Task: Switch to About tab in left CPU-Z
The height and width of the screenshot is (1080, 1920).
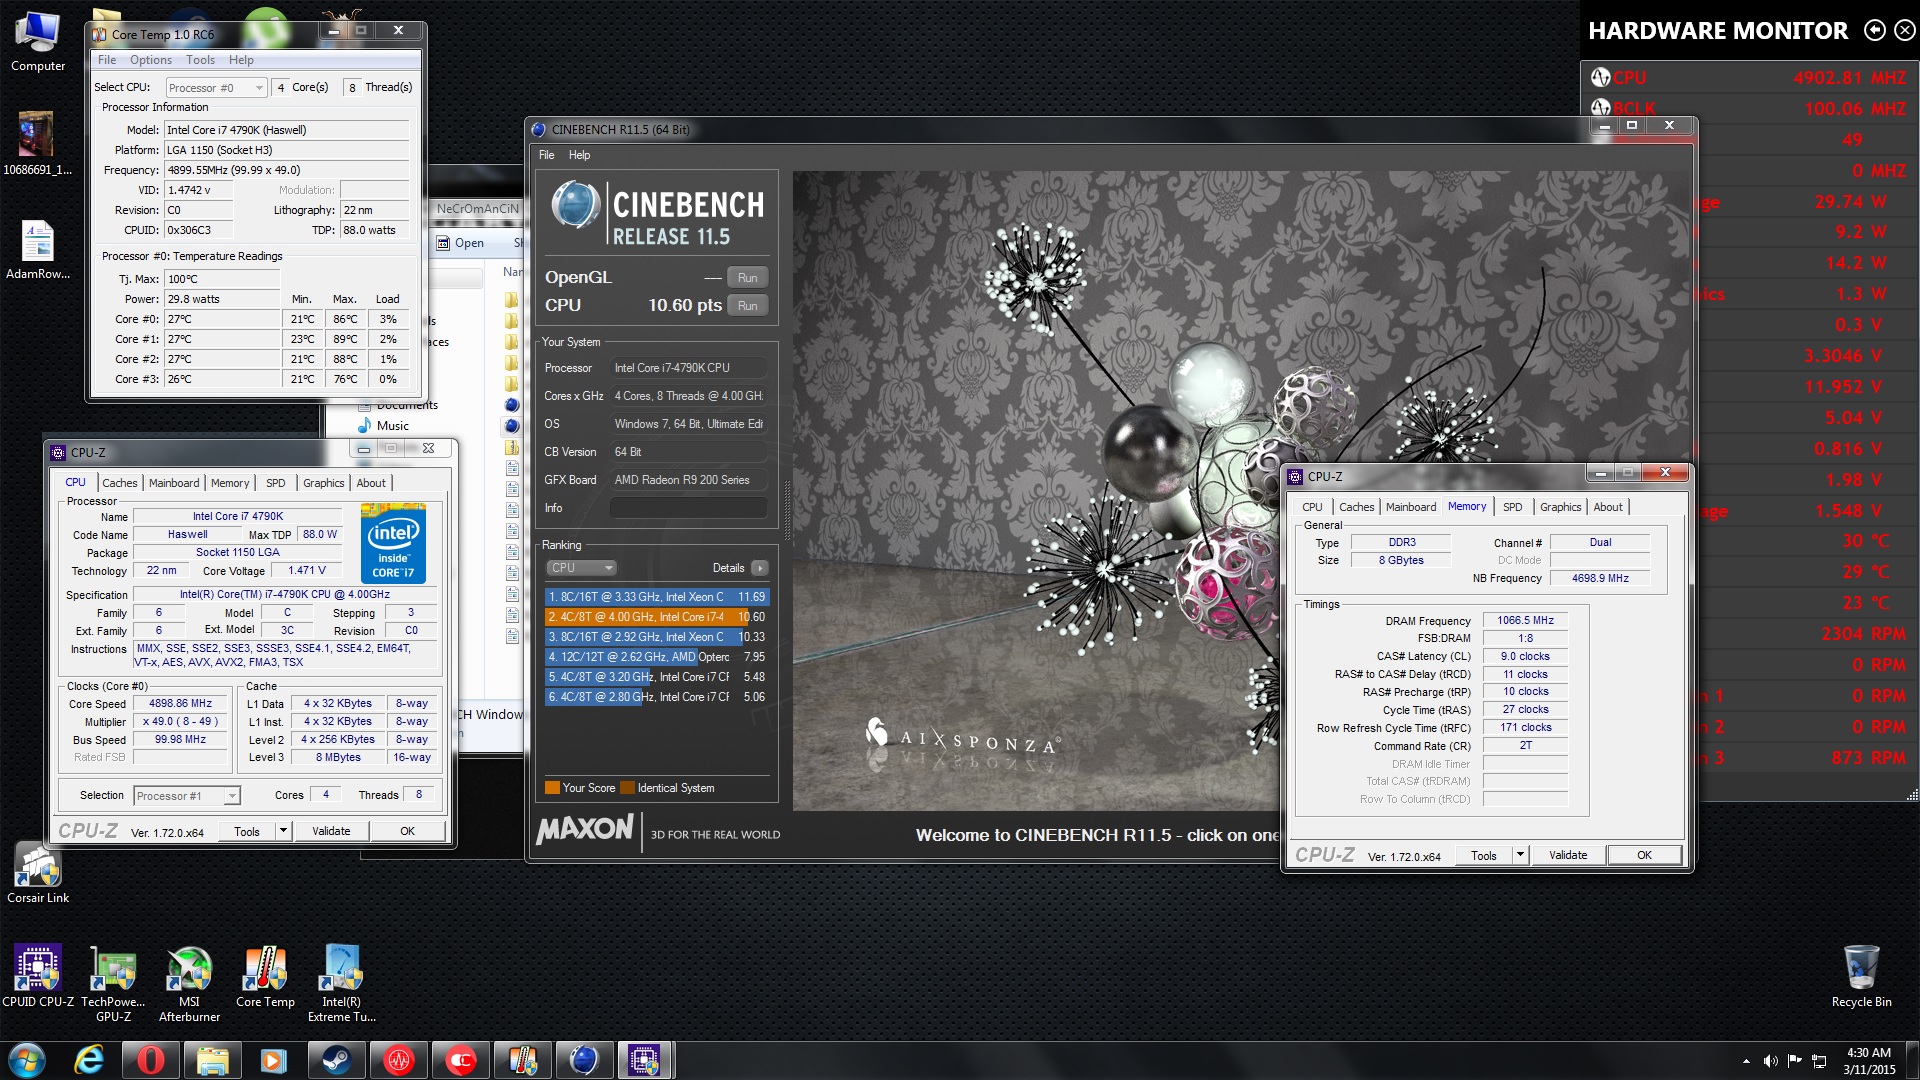Action: pos(371,483)
